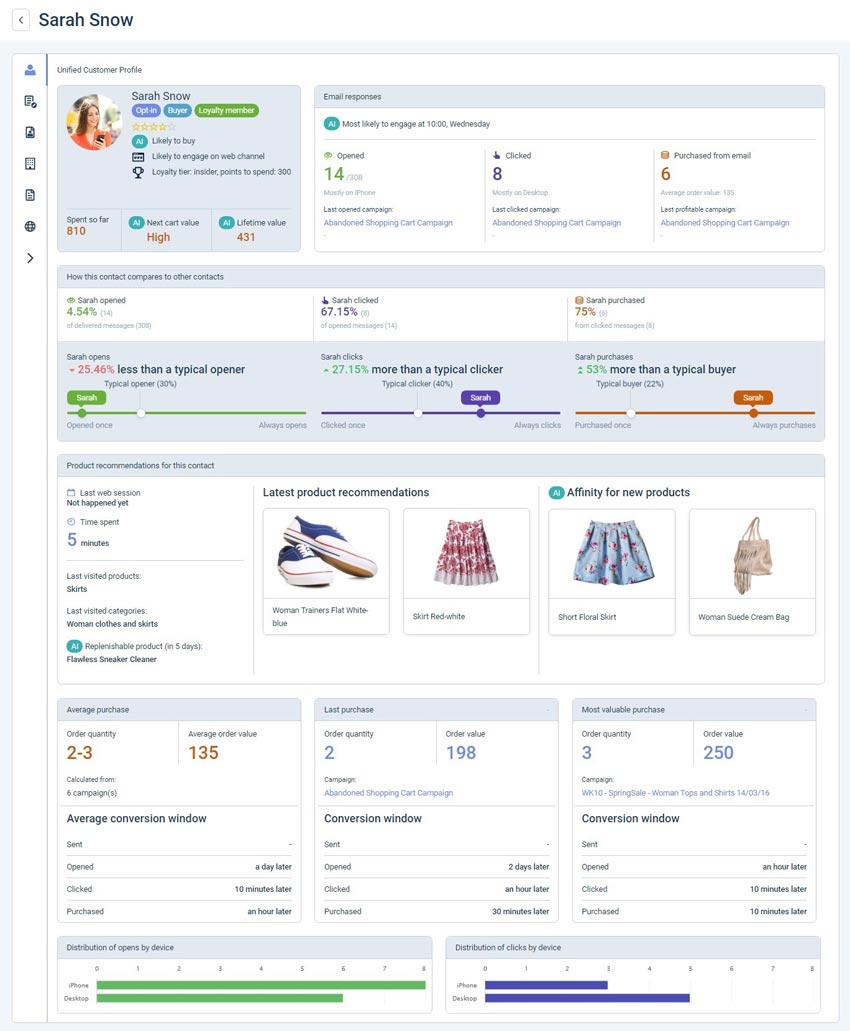
Task: Click Sarah Snow's profile photo
Action: click(x=94, y=122)
